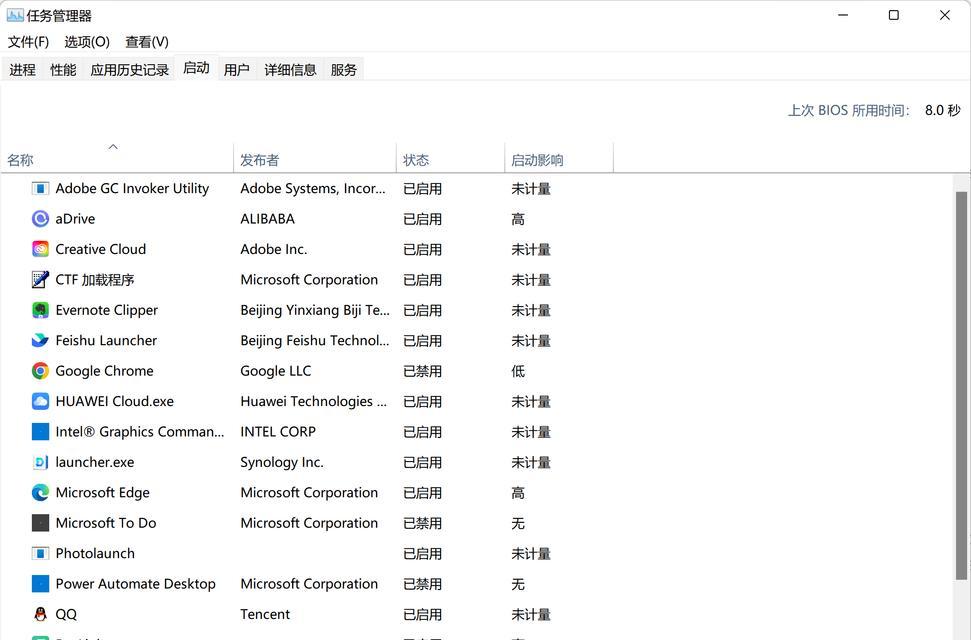Image resolution: width=971 pixels, height=640 pixels.
Task: Click Huawei Technologies publisher cell
Action: pos(313,401)
